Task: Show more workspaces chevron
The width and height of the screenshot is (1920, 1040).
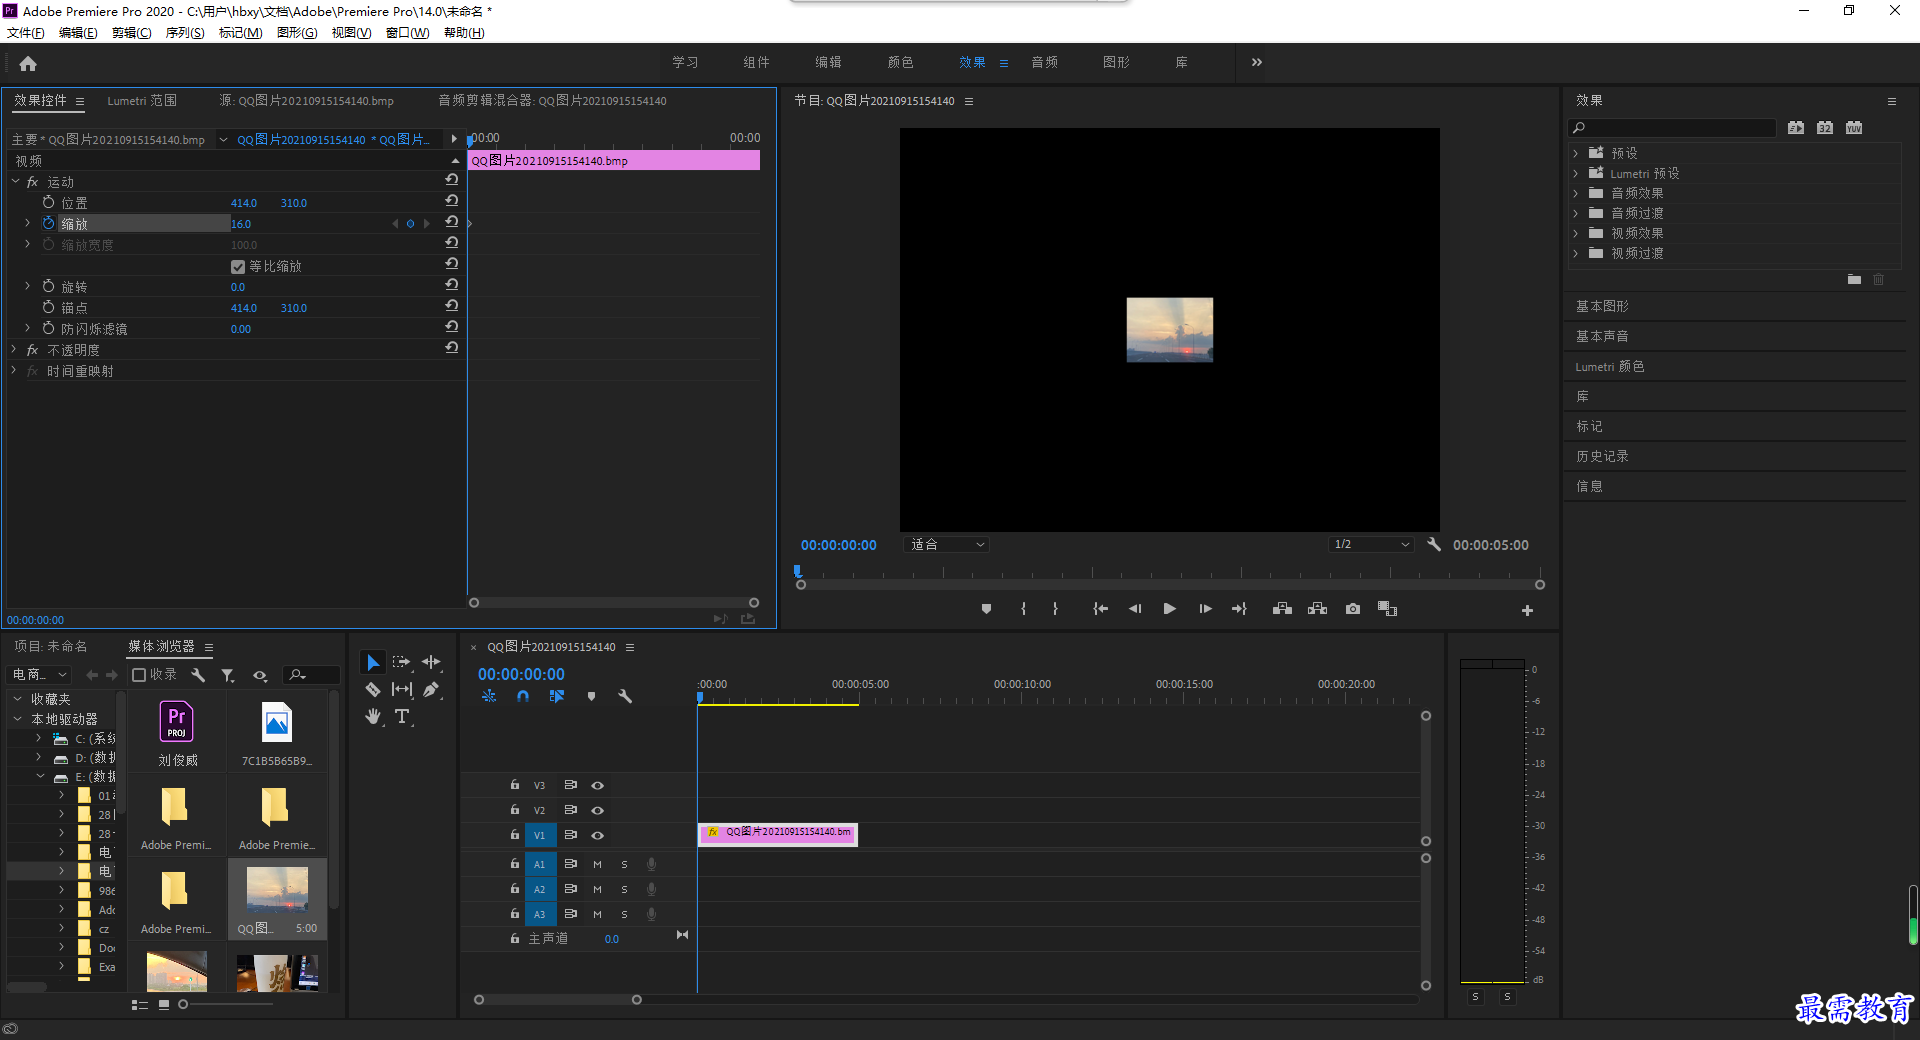Action: 1256,62
